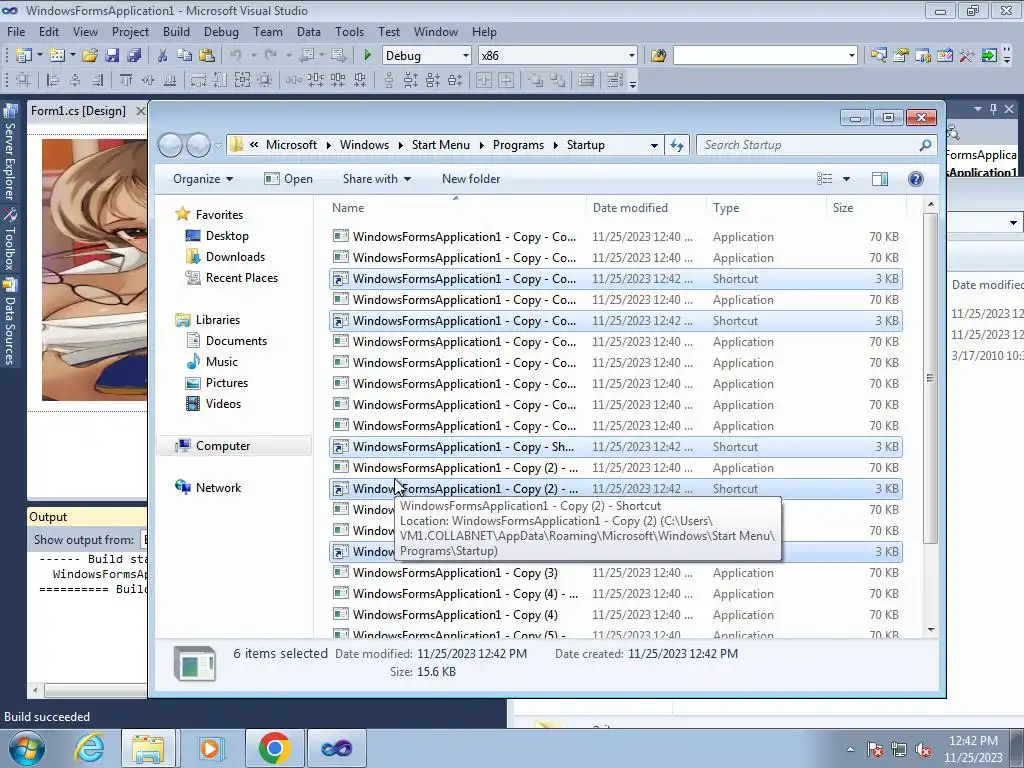The height and width of the screenshot is (768, 1024).
Task: Click Startup in the address breadcrumb
Action: 585,145
